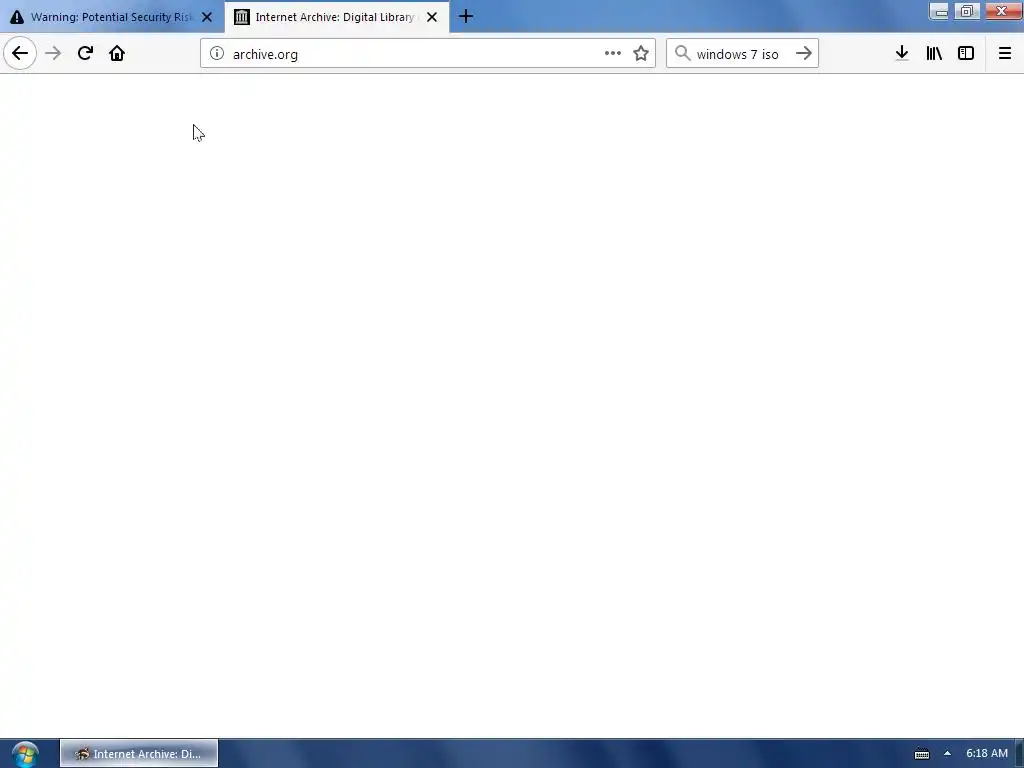The height and width of the screenshot is (768, 1024).
Task: Bookmark this page with the star icon
Action: tap(641, 54)
